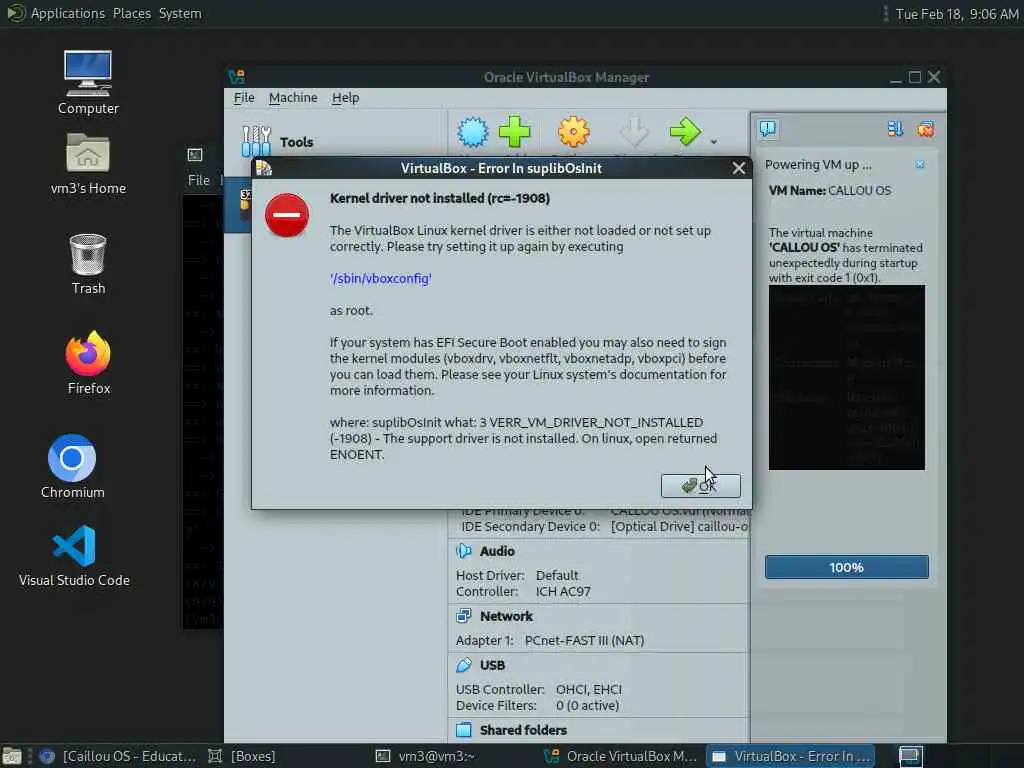The image size is (1024, 768).
Task: Click the green Start arrow icon
Action: 685,132
